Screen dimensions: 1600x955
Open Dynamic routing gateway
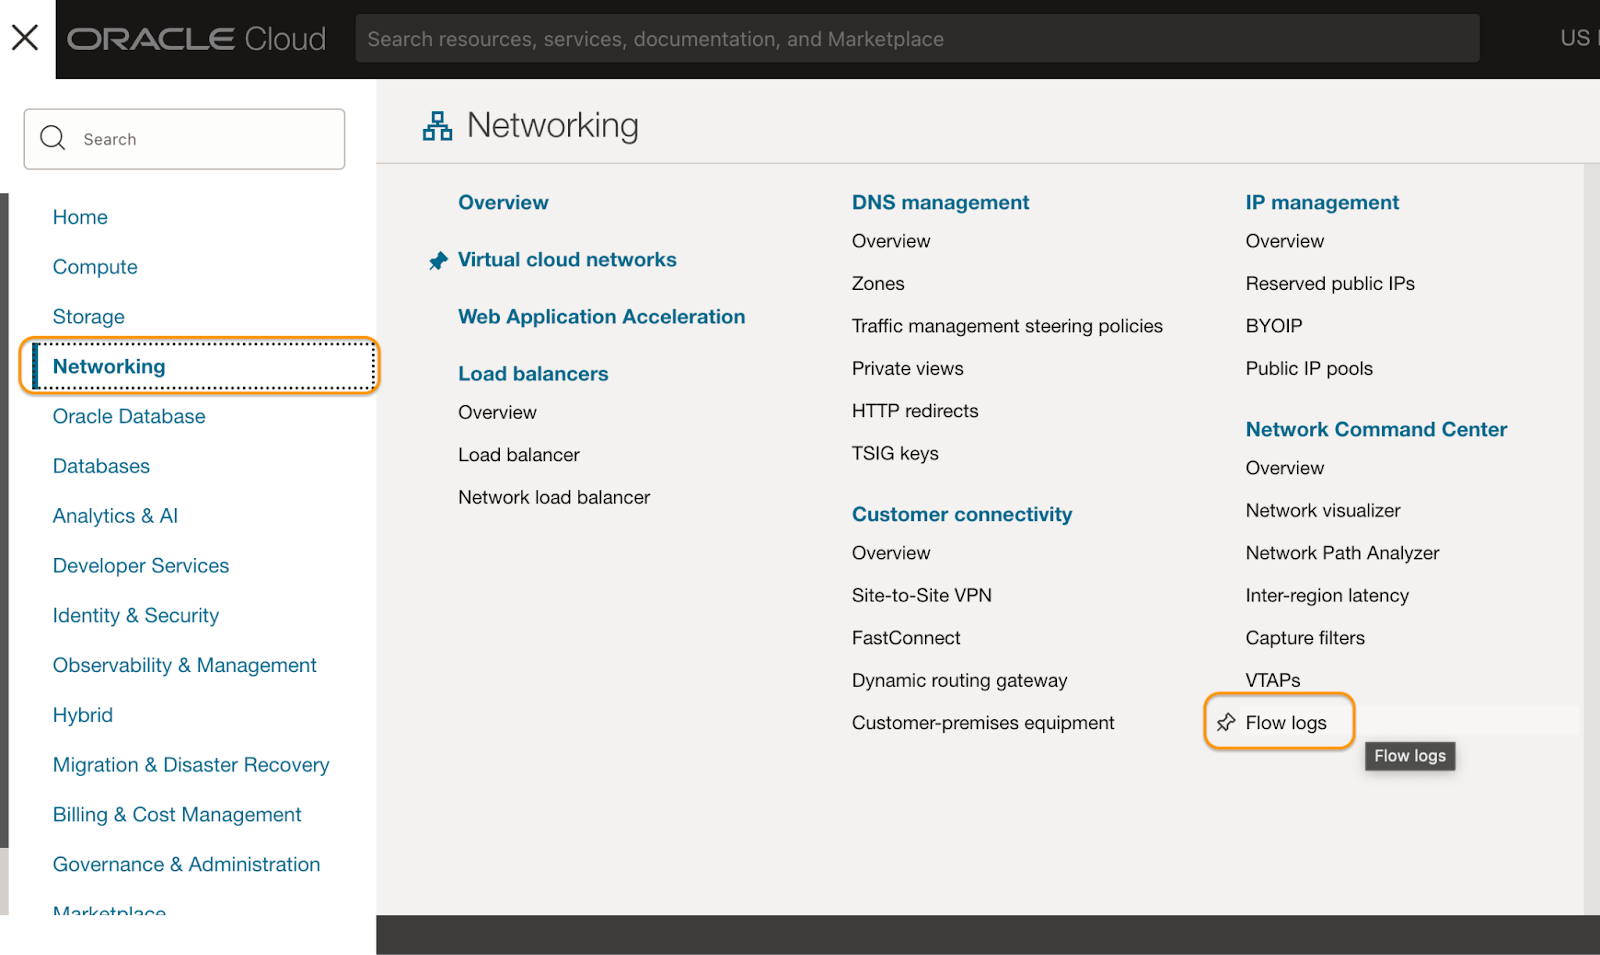tap(960, 681)
